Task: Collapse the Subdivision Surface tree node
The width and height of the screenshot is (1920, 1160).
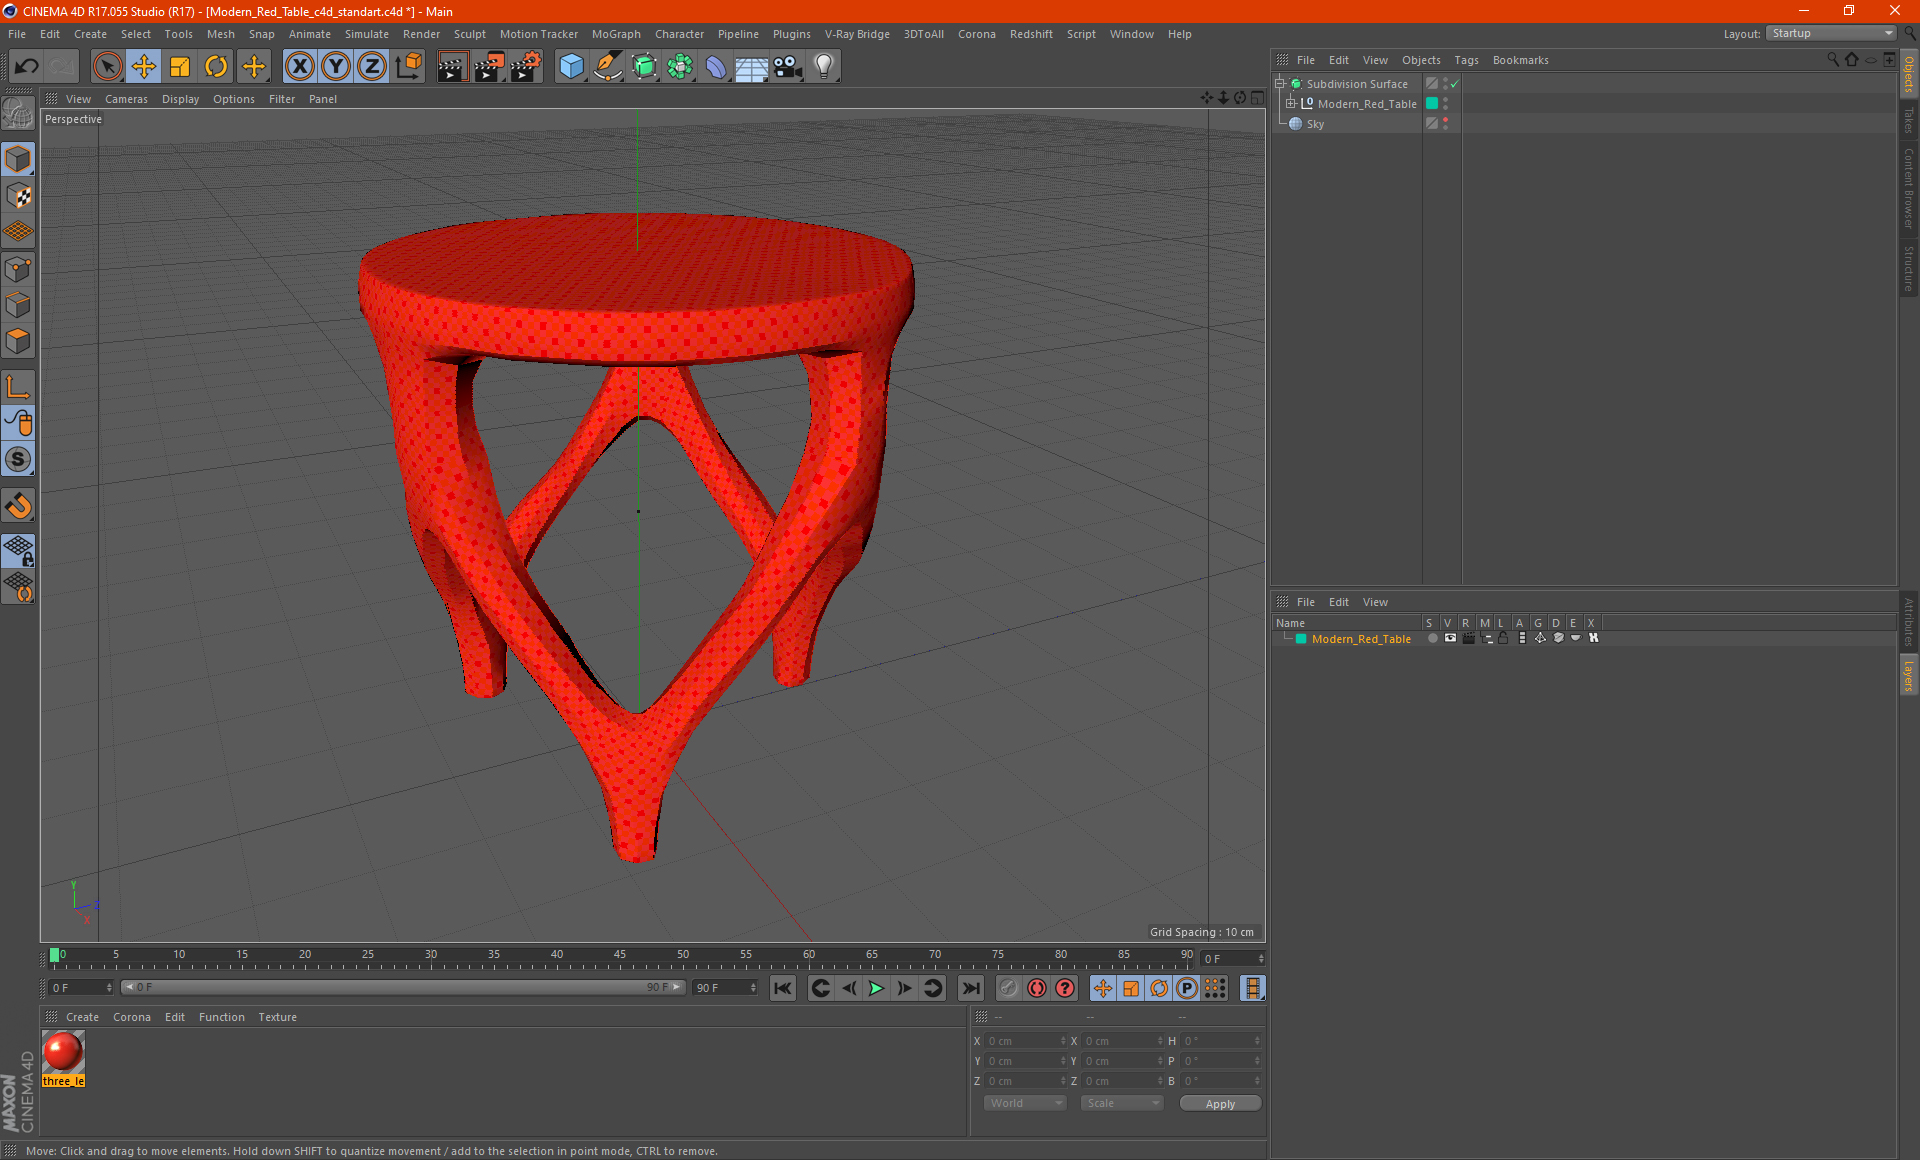Action: pyautogui.click(x=1279, y=84)
